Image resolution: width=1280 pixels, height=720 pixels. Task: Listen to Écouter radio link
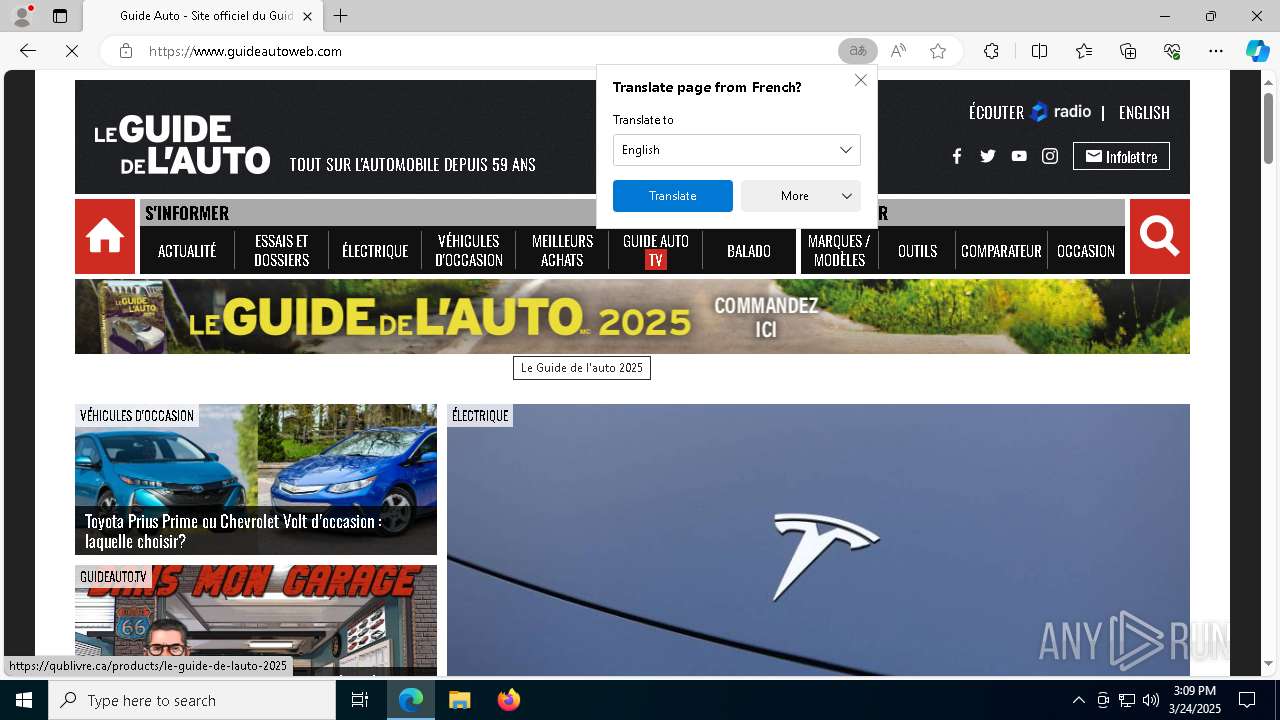1030,112
